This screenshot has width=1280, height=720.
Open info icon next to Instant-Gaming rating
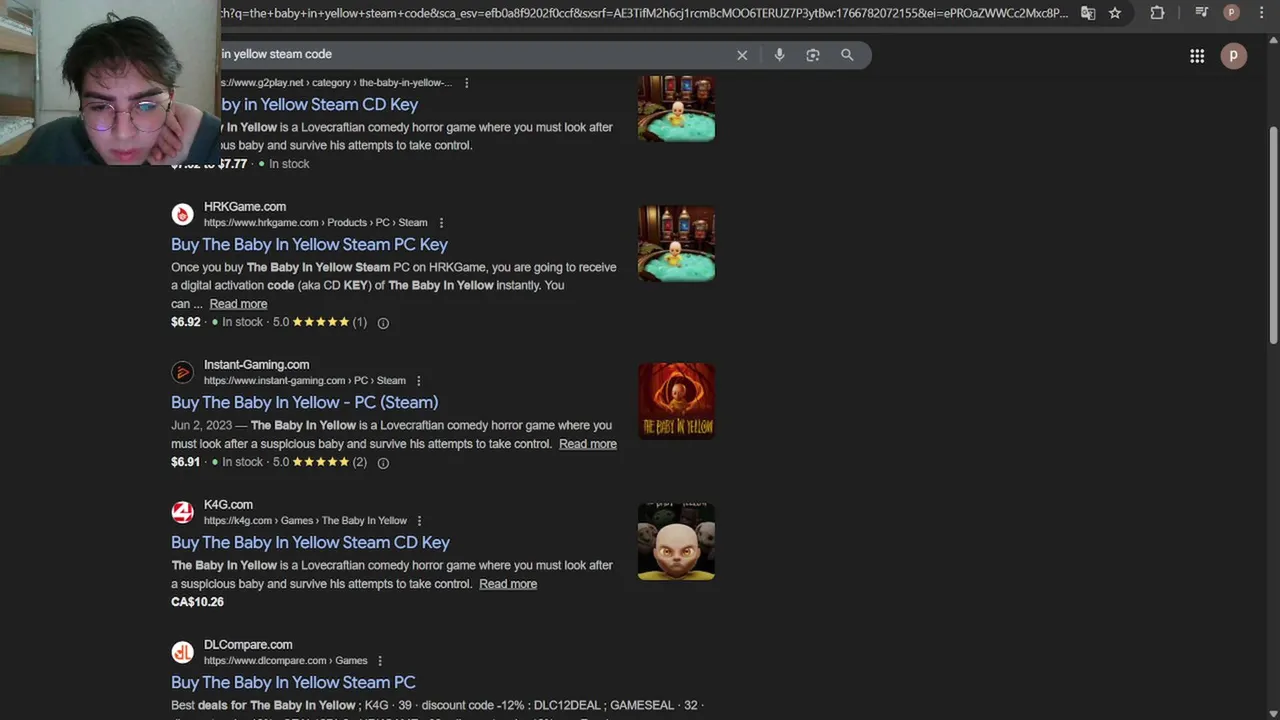(383, 463)
